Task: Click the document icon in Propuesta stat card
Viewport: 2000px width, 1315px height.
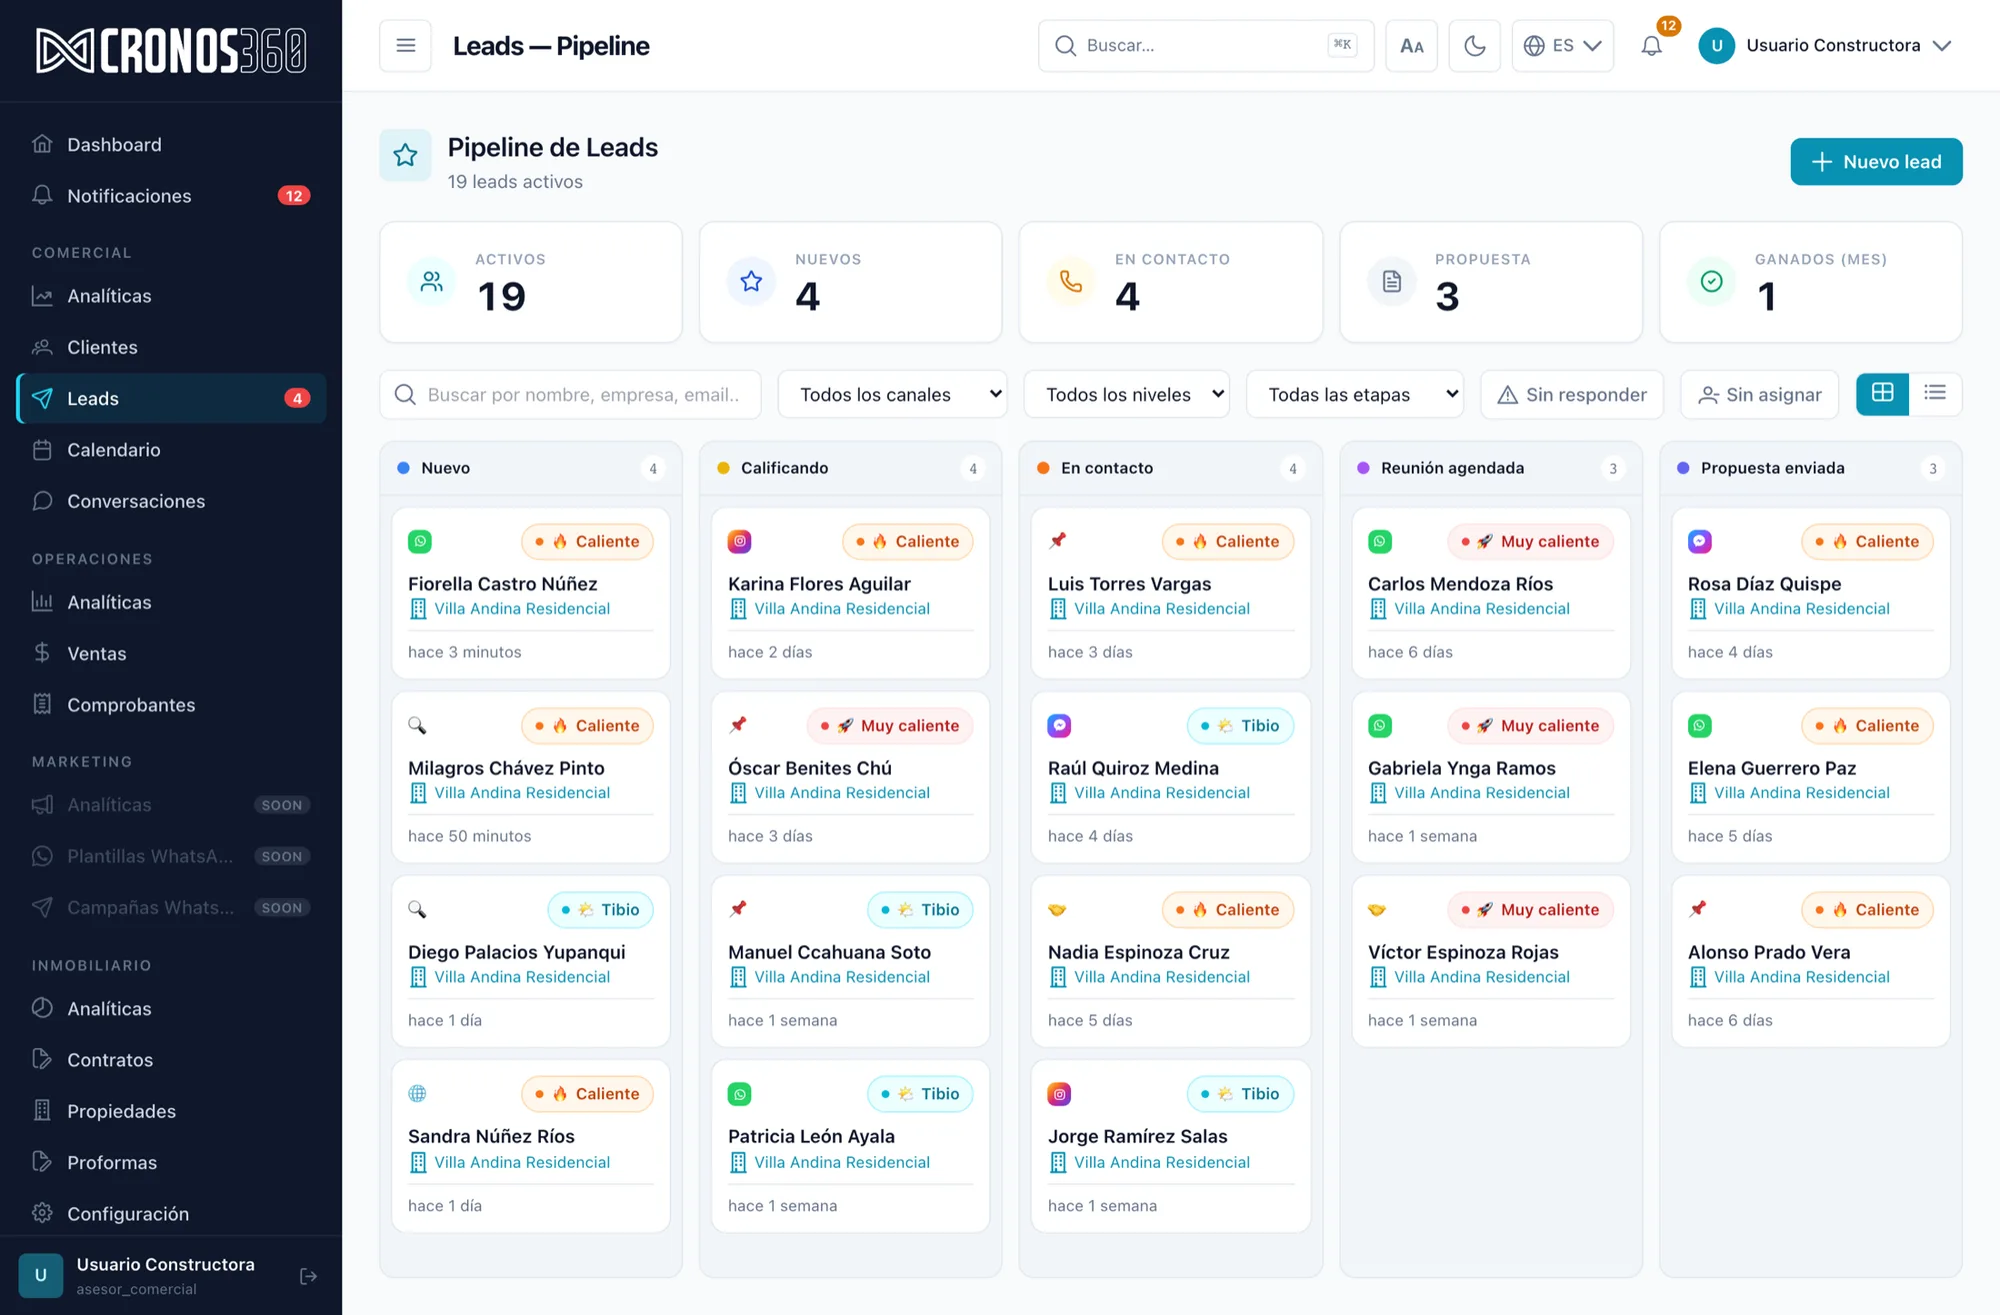Action: point(1391,282)
